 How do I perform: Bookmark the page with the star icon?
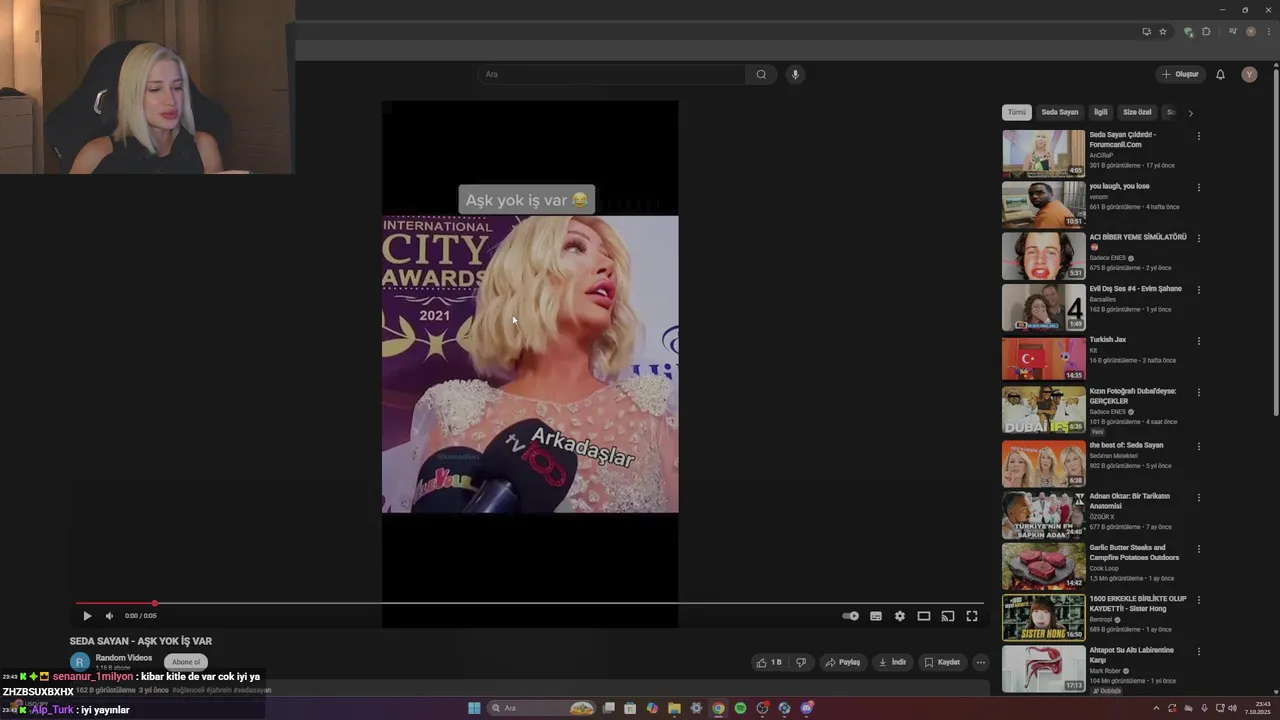1163,31
